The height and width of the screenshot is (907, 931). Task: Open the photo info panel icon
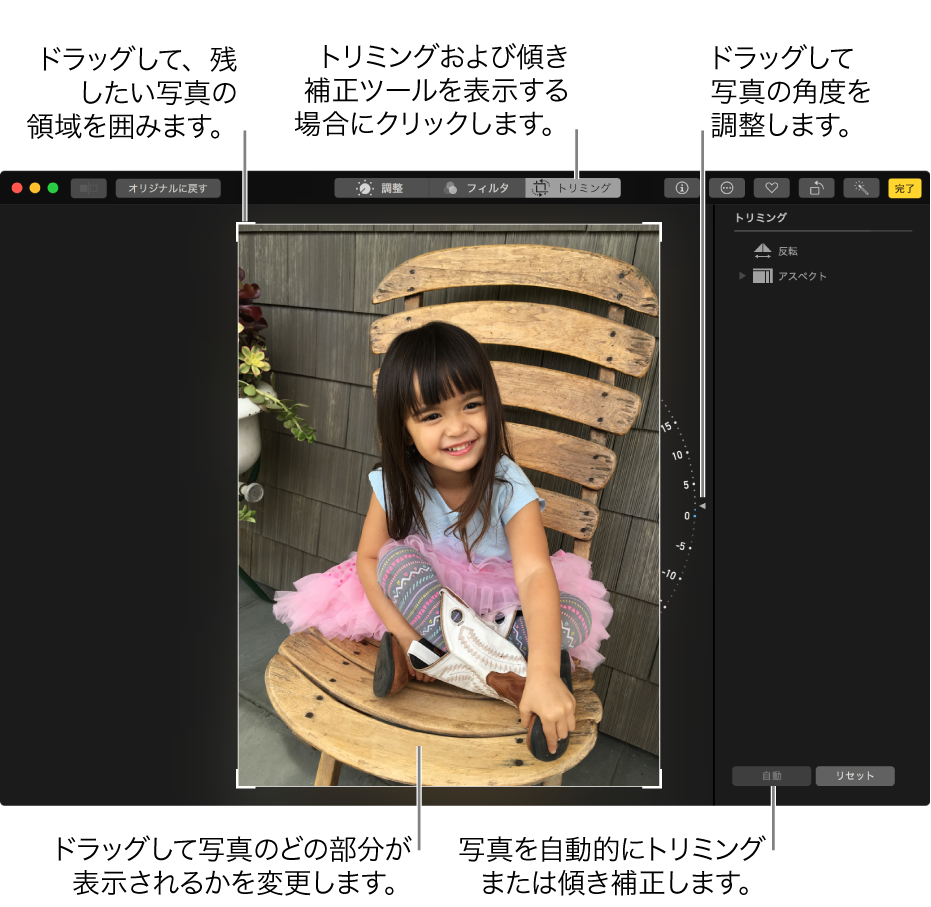pos(683,187)
